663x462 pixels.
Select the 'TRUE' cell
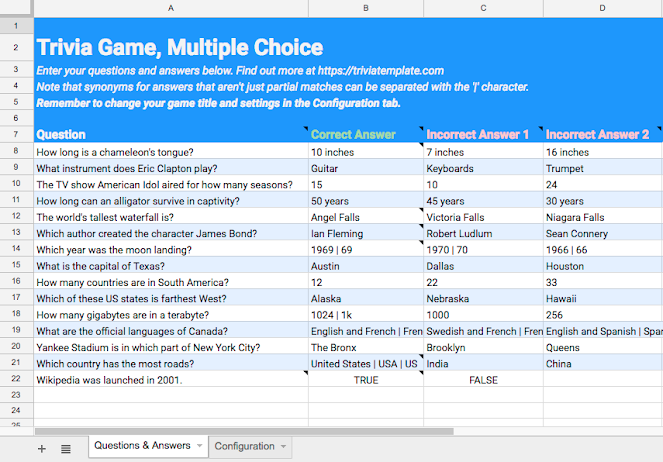pos(366,379)
